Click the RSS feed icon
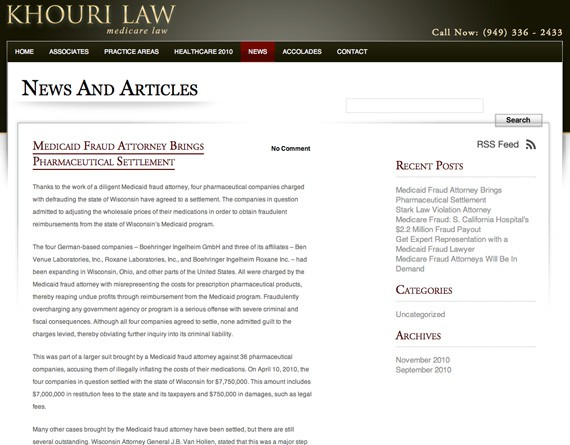This screenshot has height=445, width=570. 531,144
